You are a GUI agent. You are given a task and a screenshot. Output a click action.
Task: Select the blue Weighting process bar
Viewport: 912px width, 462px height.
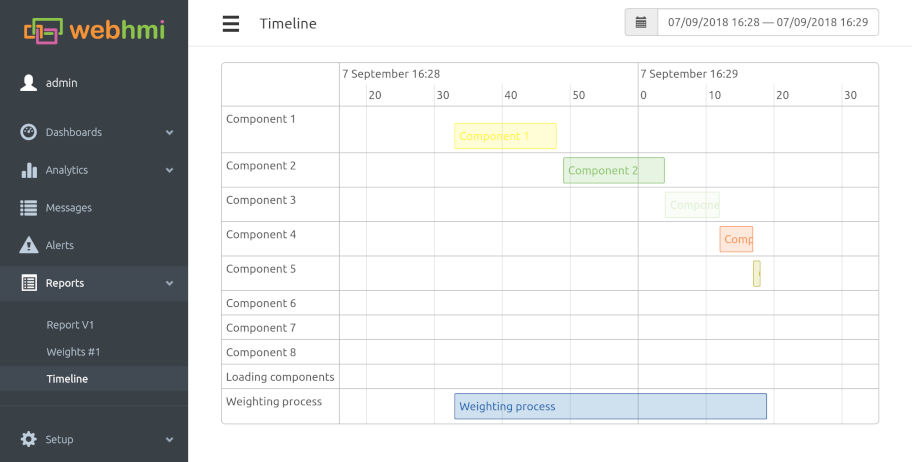pos(610,406)
